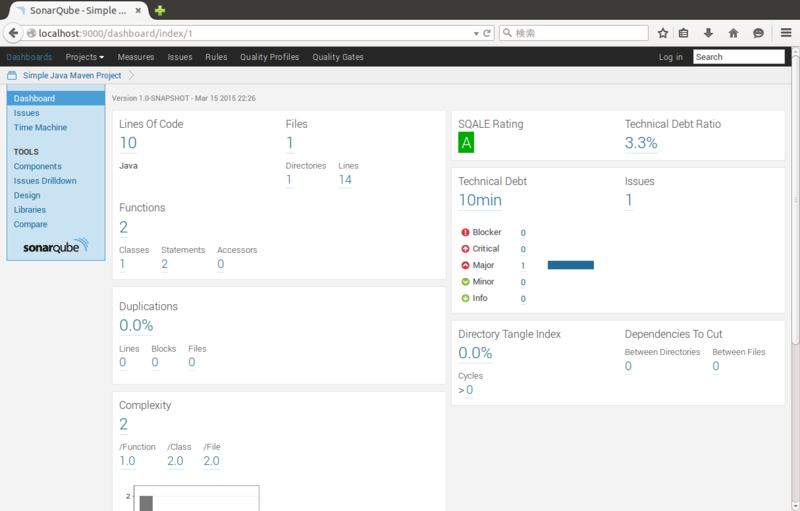Click the Info severity icon
Viewport: 800px width, 511px height.
pyautogui.click(x=465, y=298)
